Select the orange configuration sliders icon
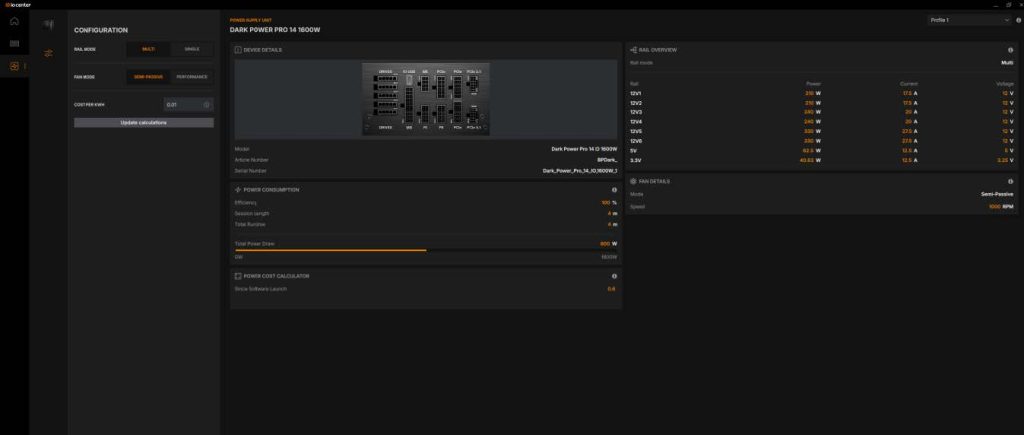 click(x=48, y=53)
